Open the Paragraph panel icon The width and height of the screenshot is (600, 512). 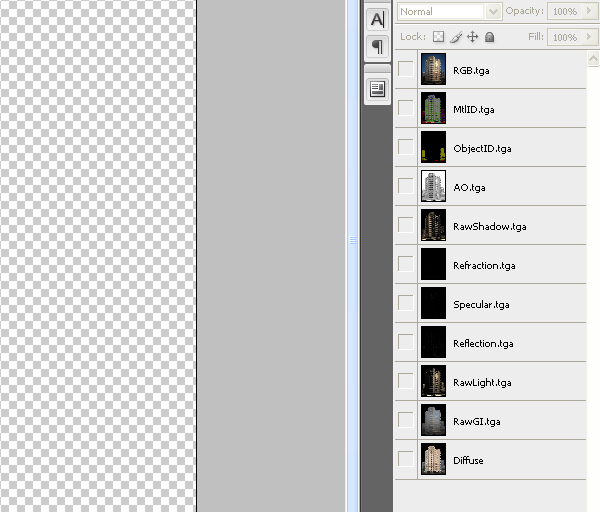[377, 47]
